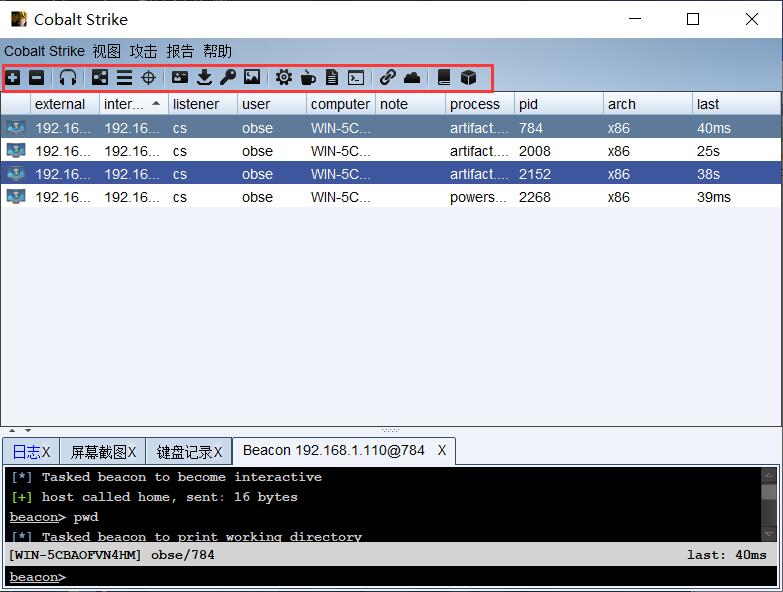Open screenshots using the picture icon

tap(252, 77)
